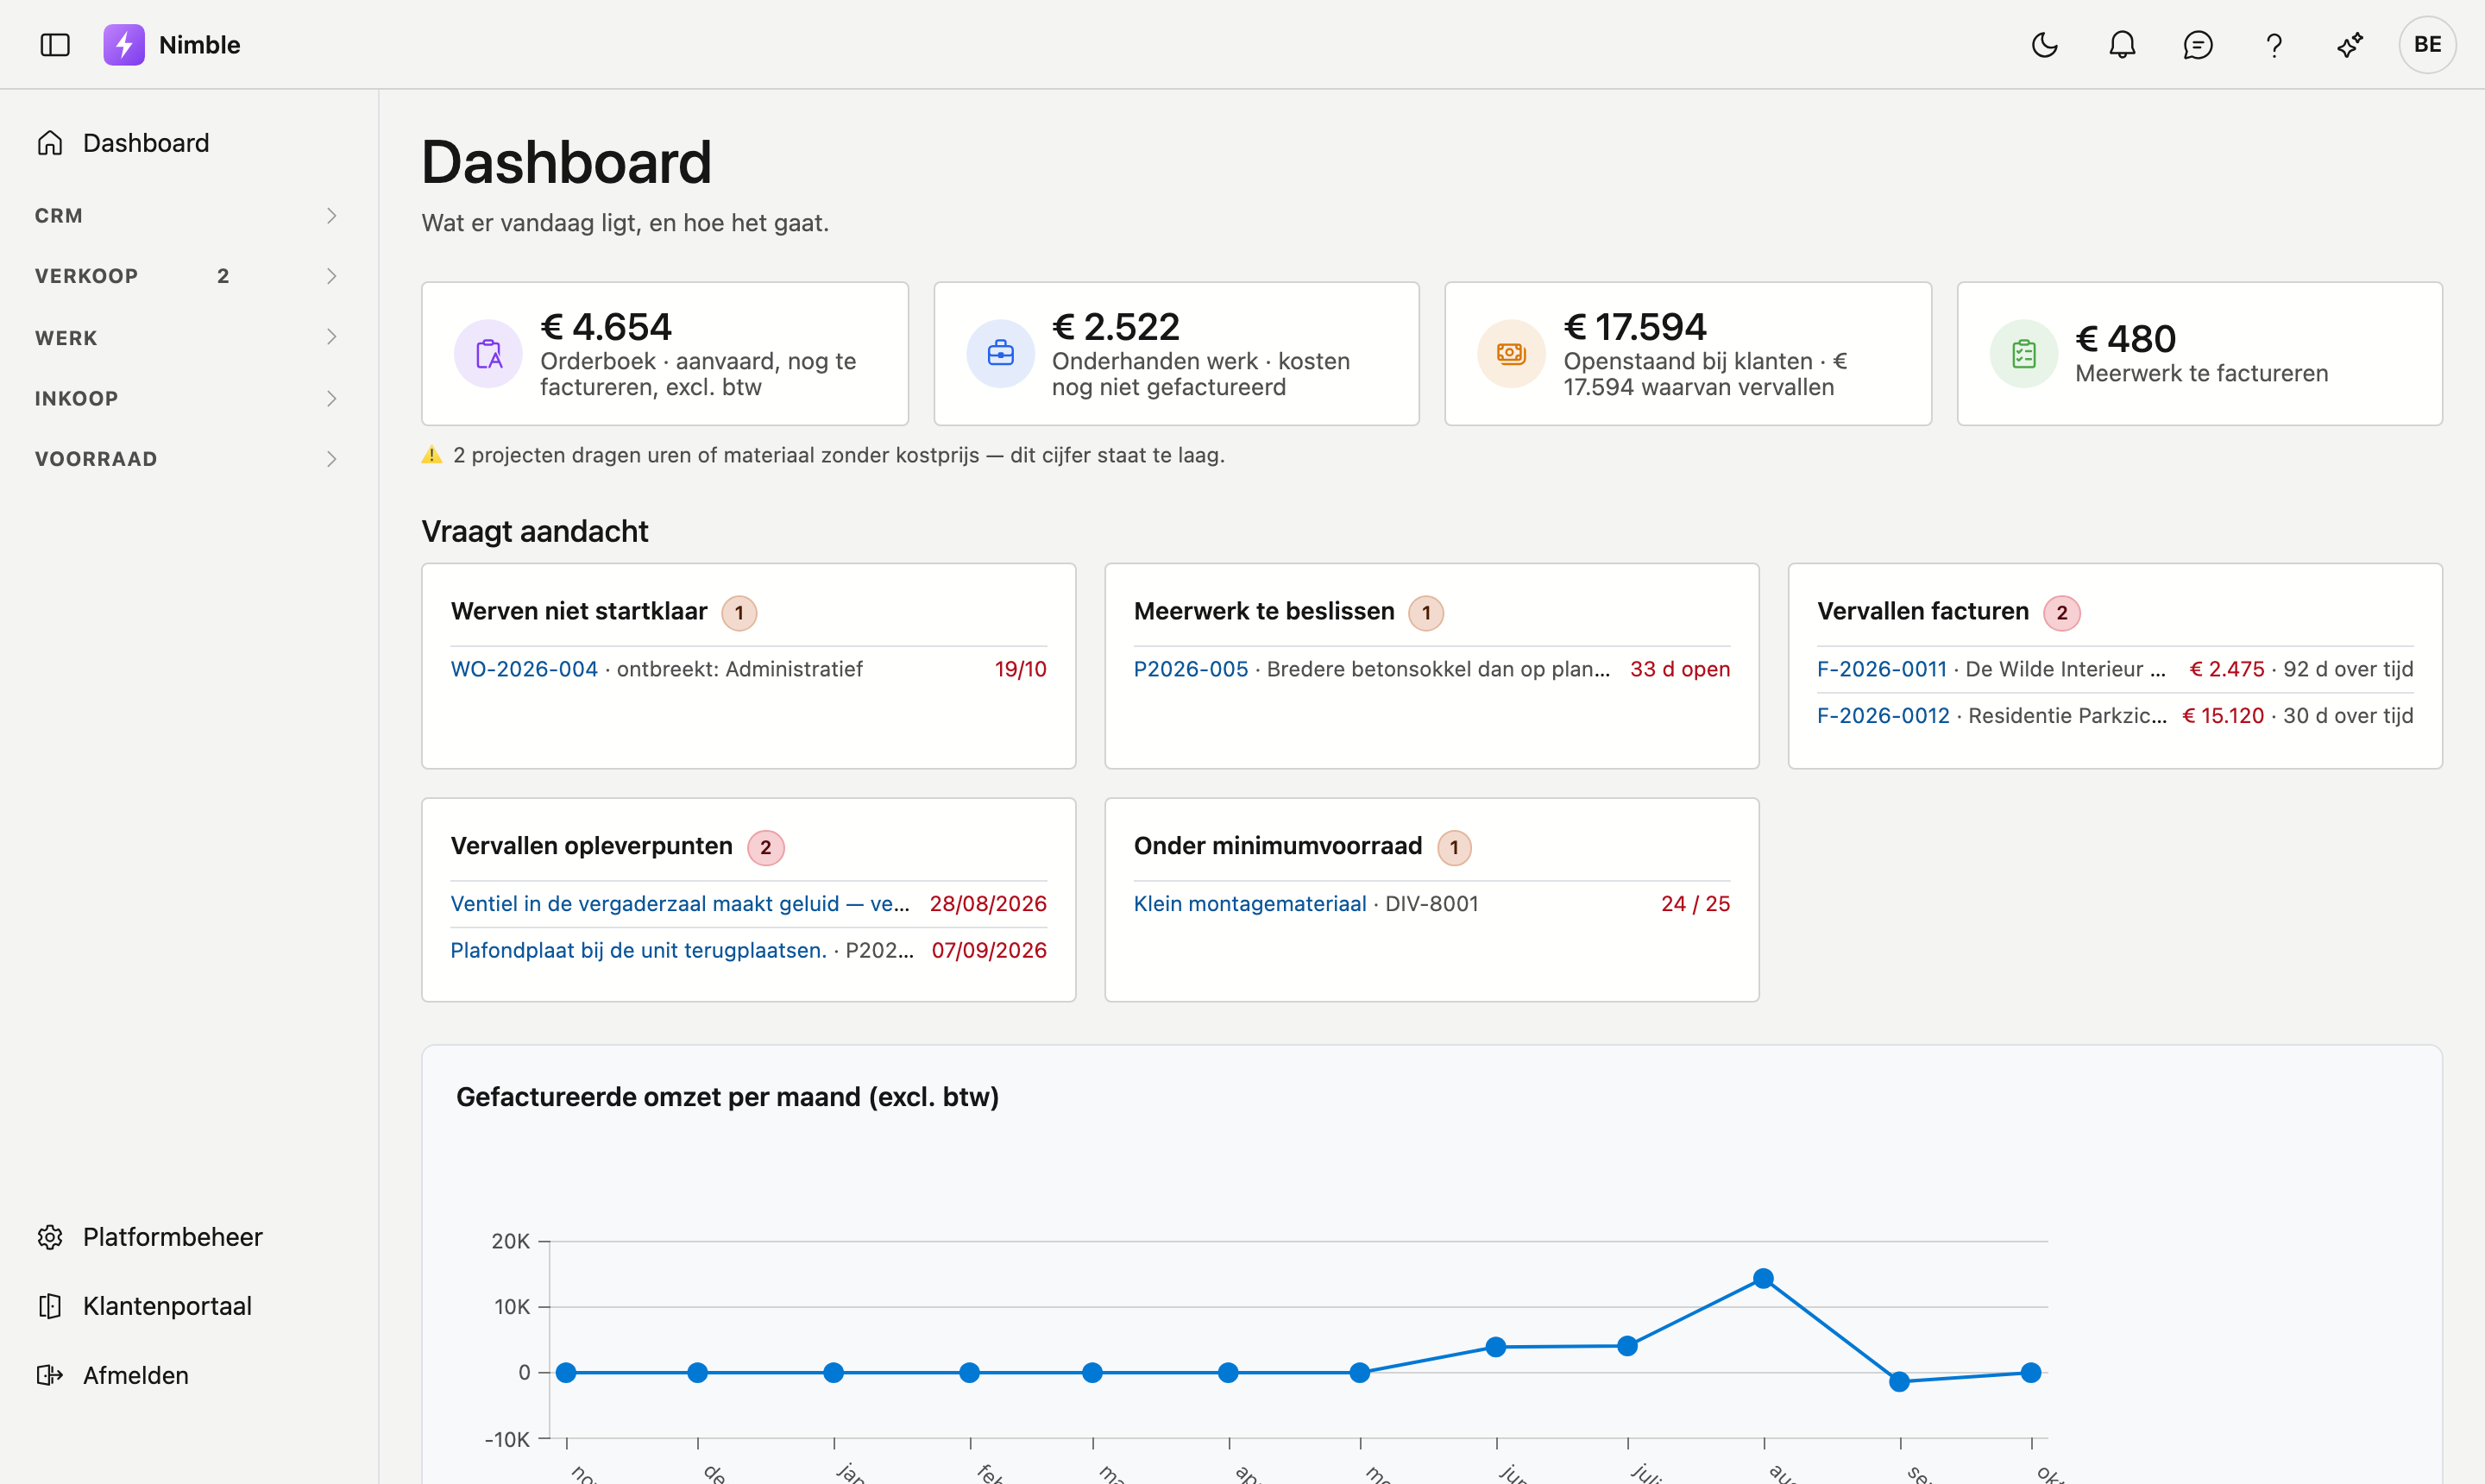
Task: Click the Vervallen facturen count badge
Action: click(2062, 613)
